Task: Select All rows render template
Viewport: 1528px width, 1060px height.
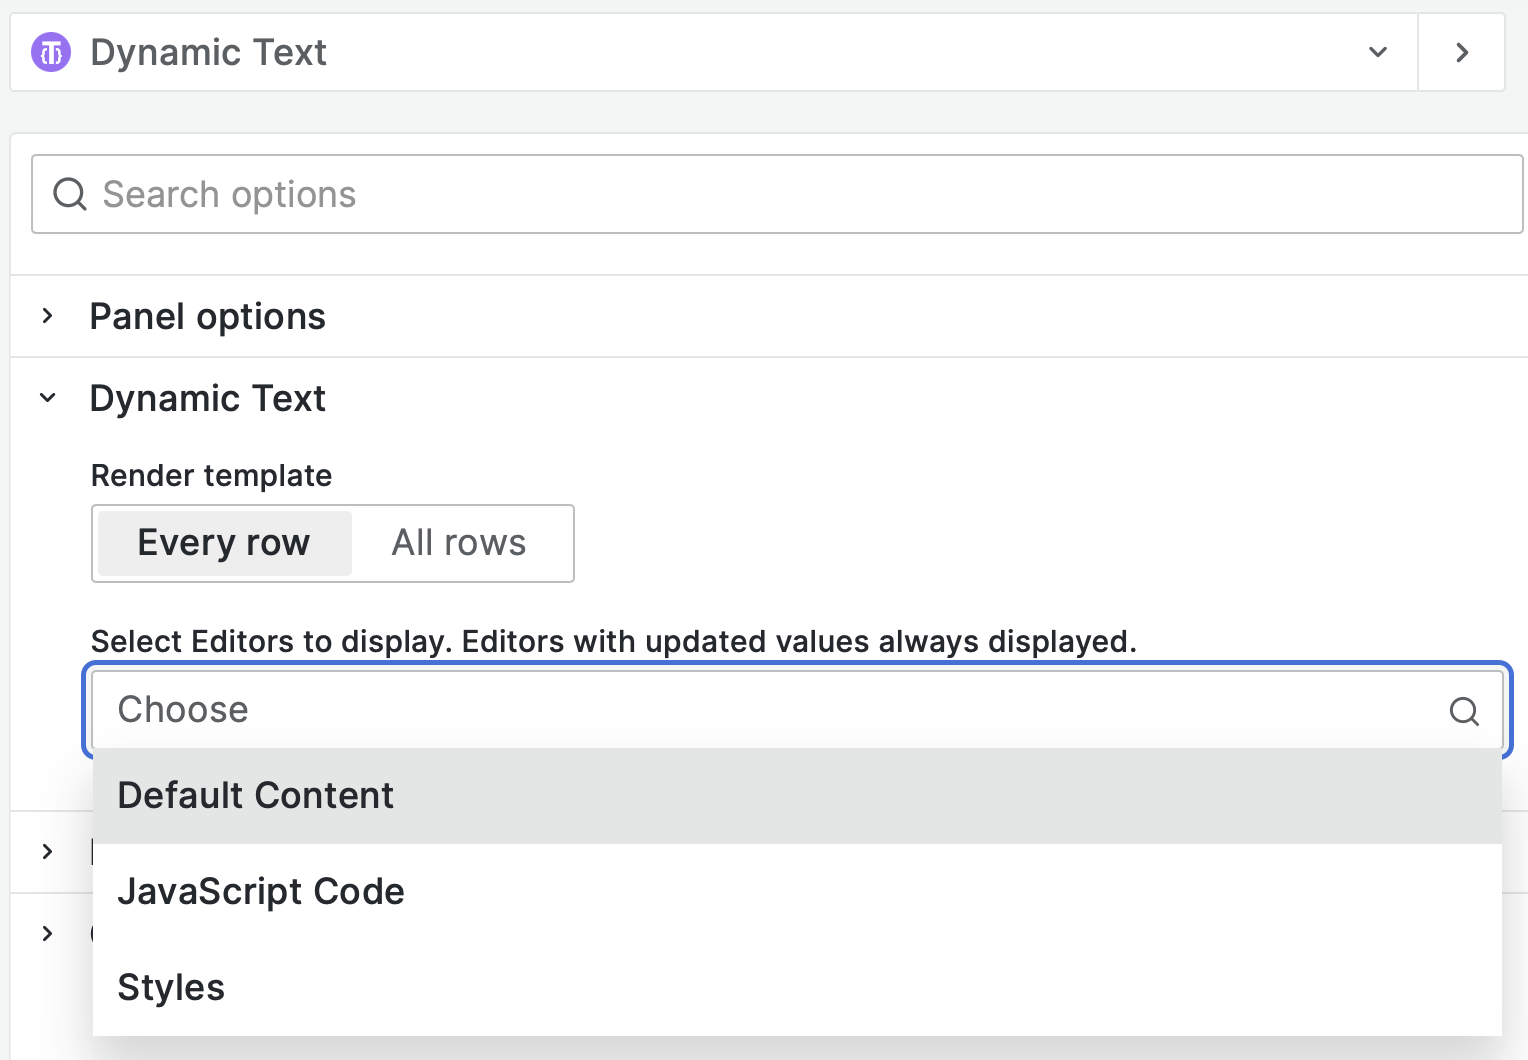Action: pyautogui.click(x=459, y=543)
